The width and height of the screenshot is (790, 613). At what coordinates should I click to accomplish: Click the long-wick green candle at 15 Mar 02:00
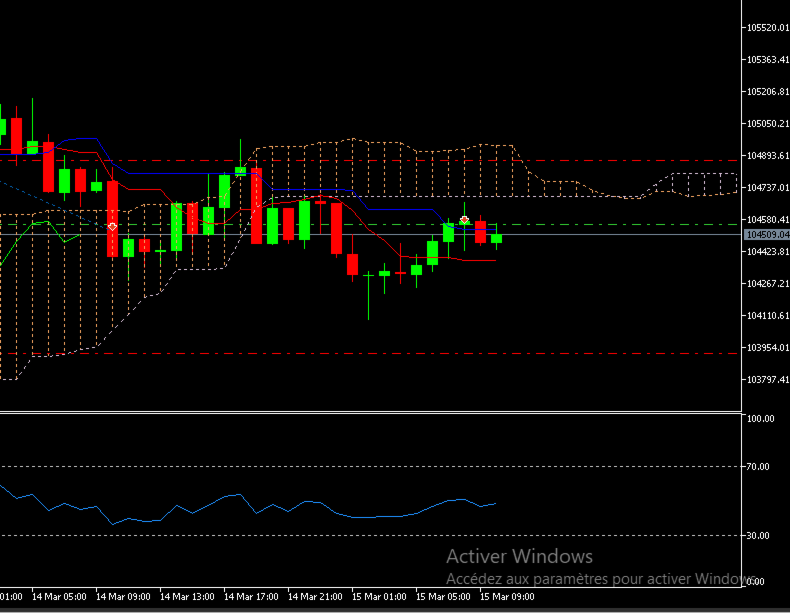click(x=368, y=297)
